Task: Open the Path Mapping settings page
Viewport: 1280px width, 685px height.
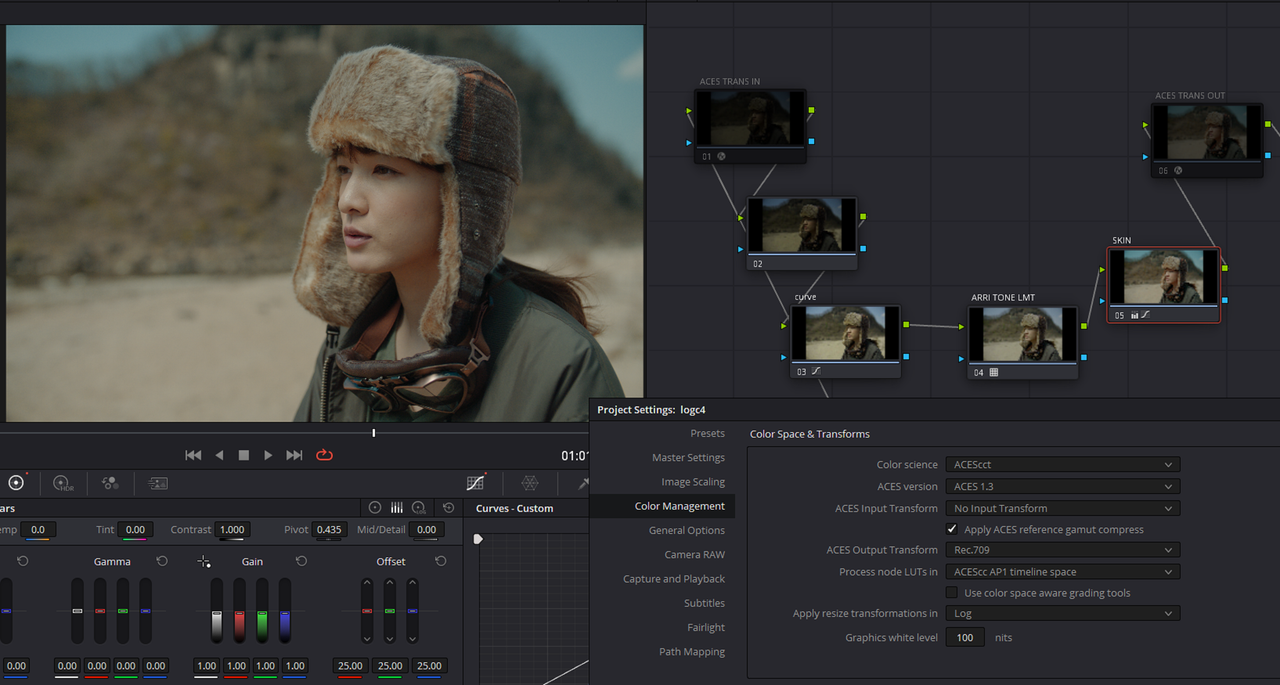Action: click(x=692, y=652)
